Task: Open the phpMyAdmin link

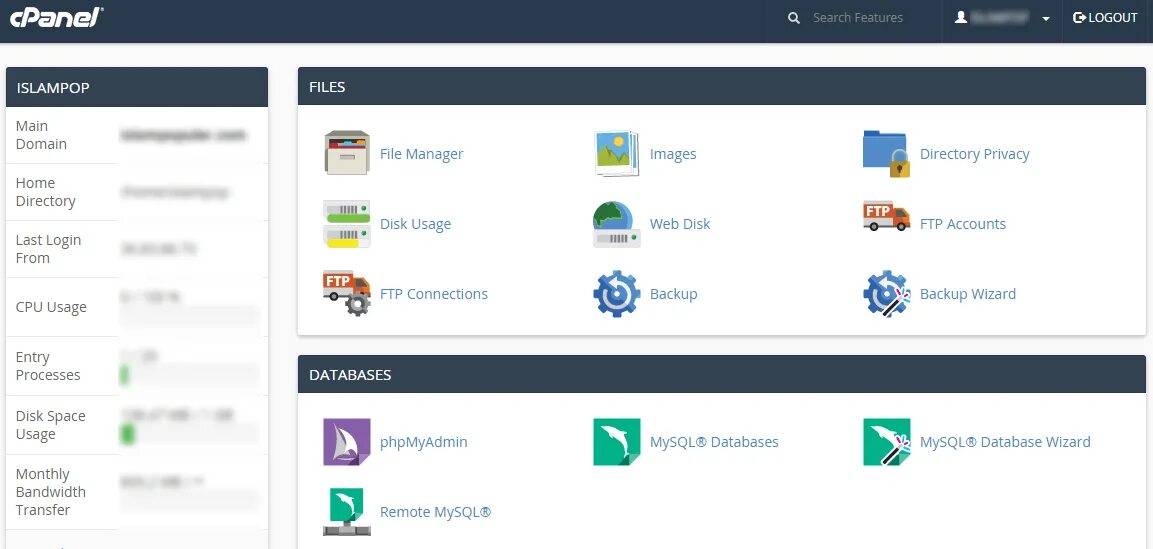Action: pos(424,442)
